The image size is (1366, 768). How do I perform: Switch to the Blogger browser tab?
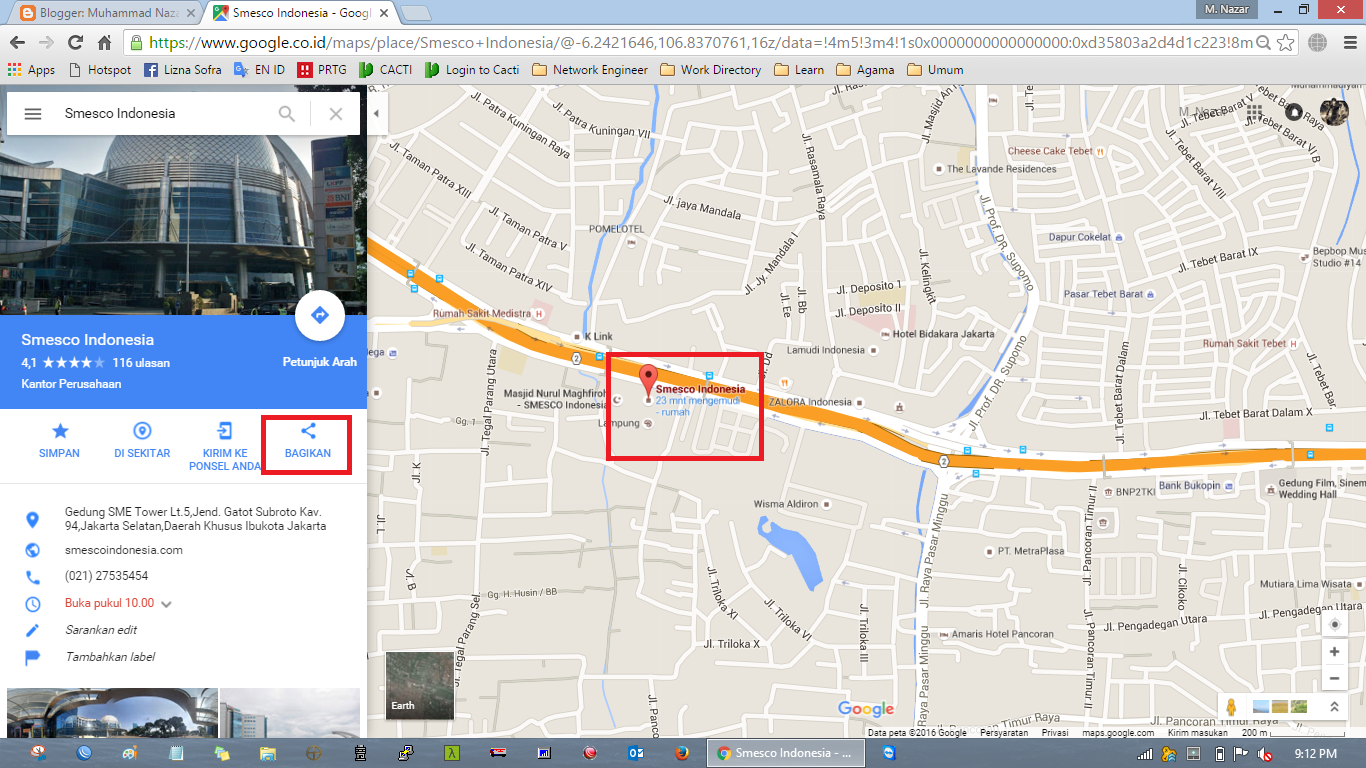95,13
